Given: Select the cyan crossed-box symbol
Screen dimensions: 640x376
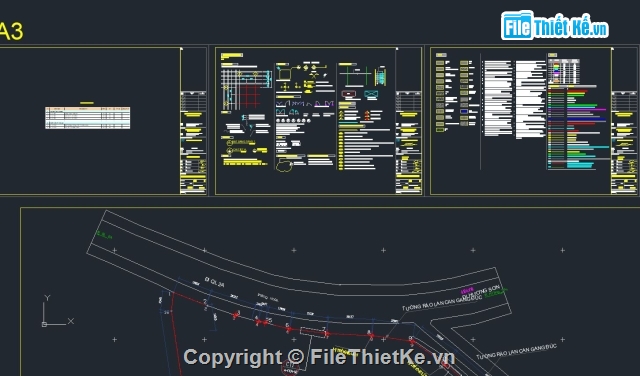Looking at the screenshot, I should 371,94.
